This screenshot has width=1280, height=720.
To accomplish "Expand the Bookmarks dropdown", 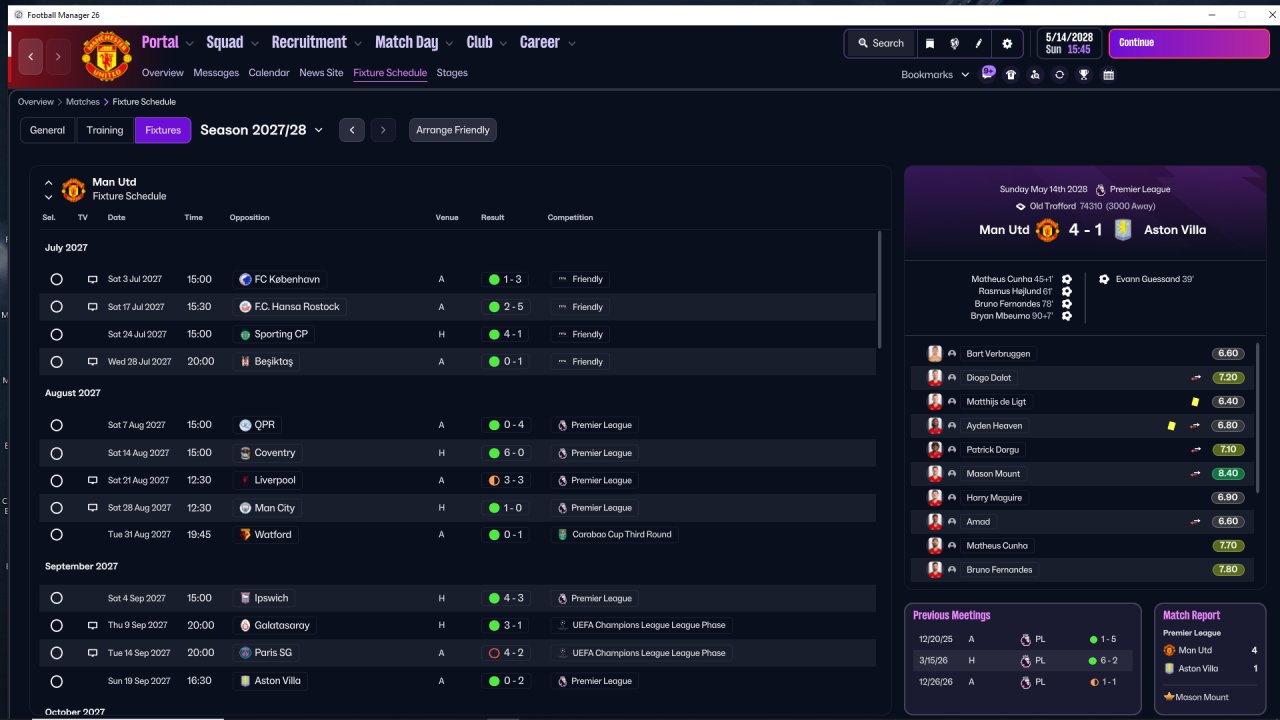I will coord(935,75).
